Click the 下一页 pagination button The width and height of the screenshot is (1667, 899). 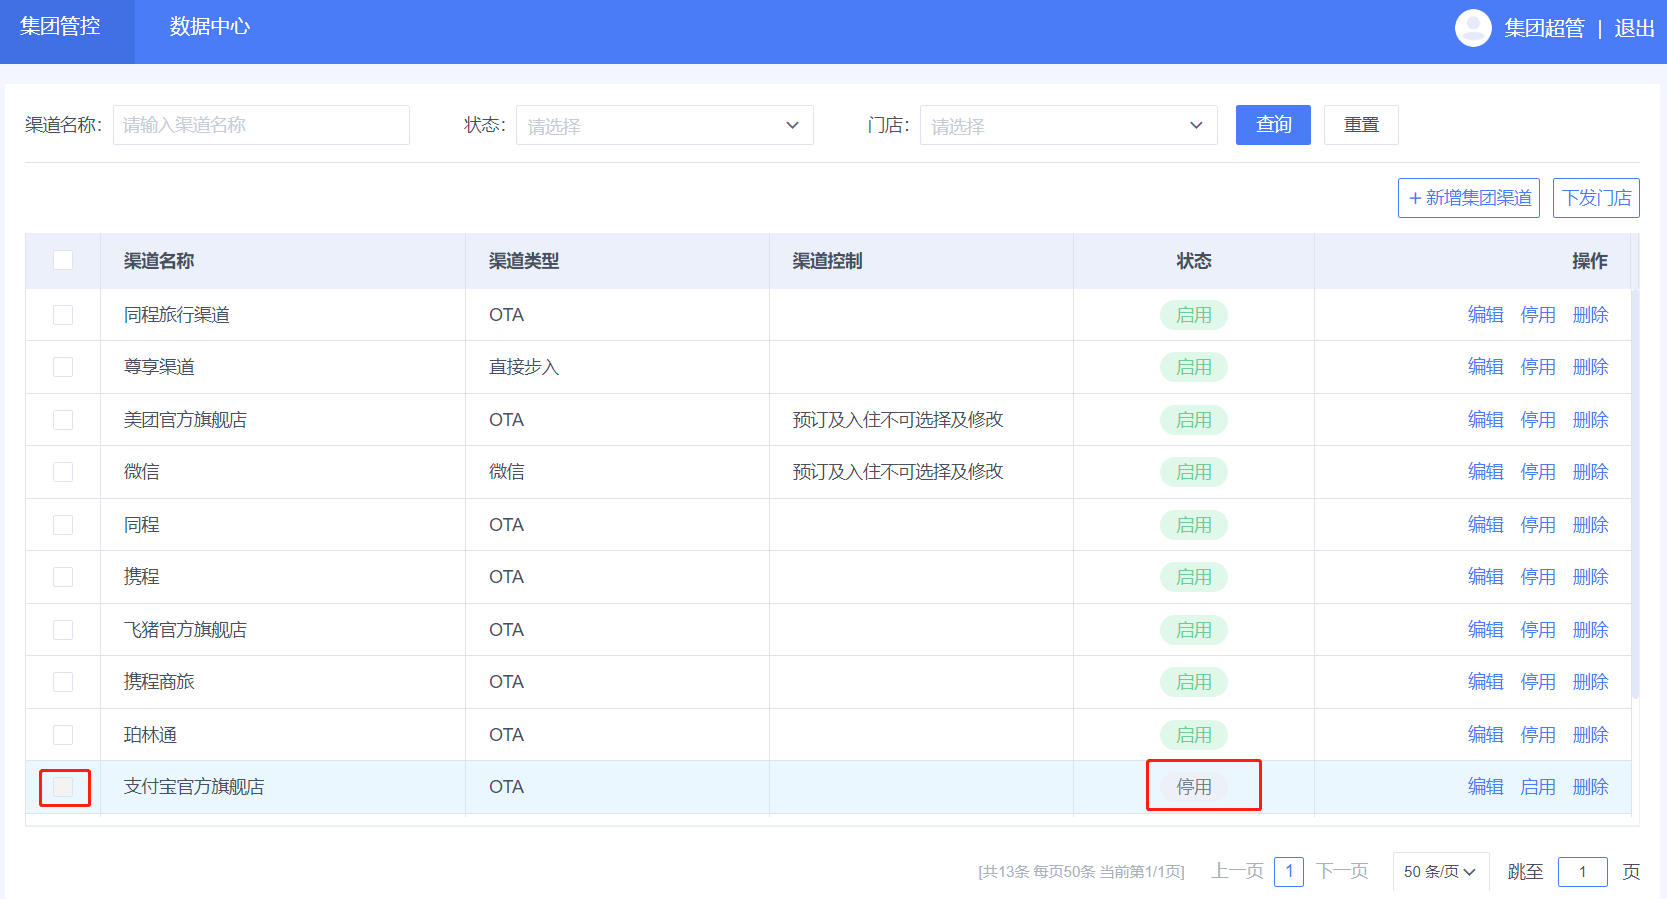click(x=1342, y=871)
